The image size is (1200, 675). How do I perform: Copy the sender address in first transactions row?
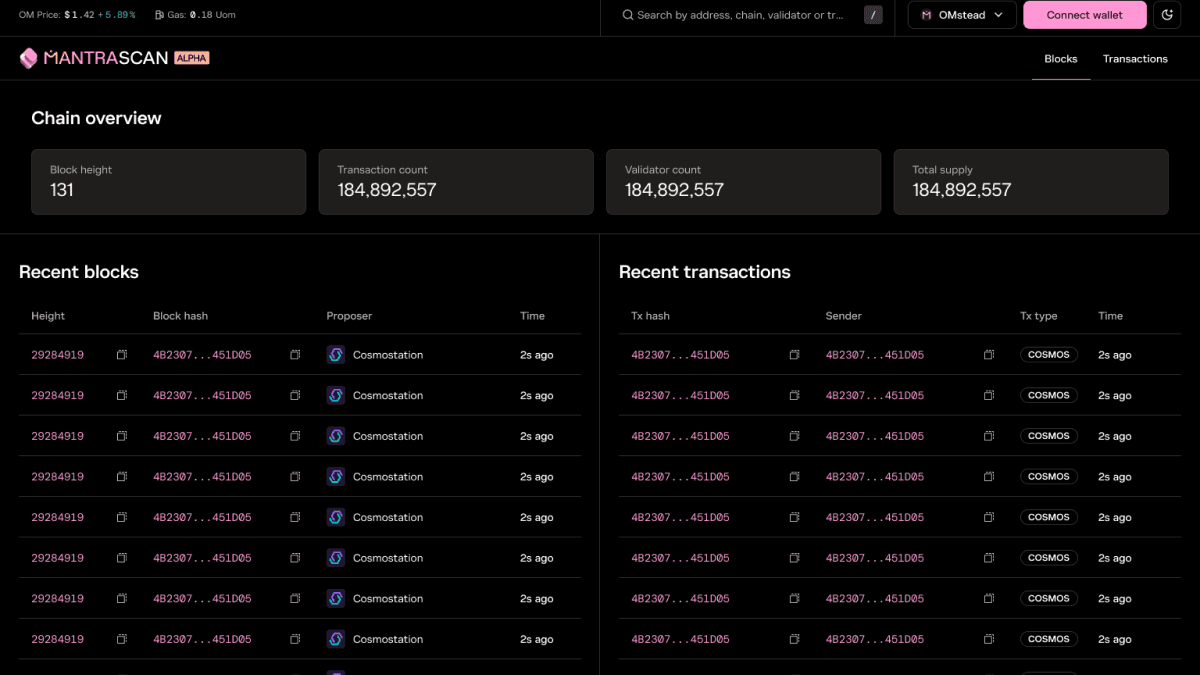[x=989, y=355]
